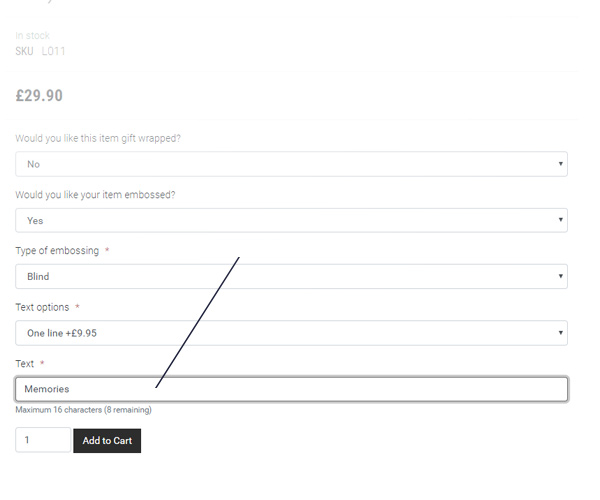Viewport: 600px width, 500px height.
Task: Open the Text options One line dropdown
Action: 291,333
